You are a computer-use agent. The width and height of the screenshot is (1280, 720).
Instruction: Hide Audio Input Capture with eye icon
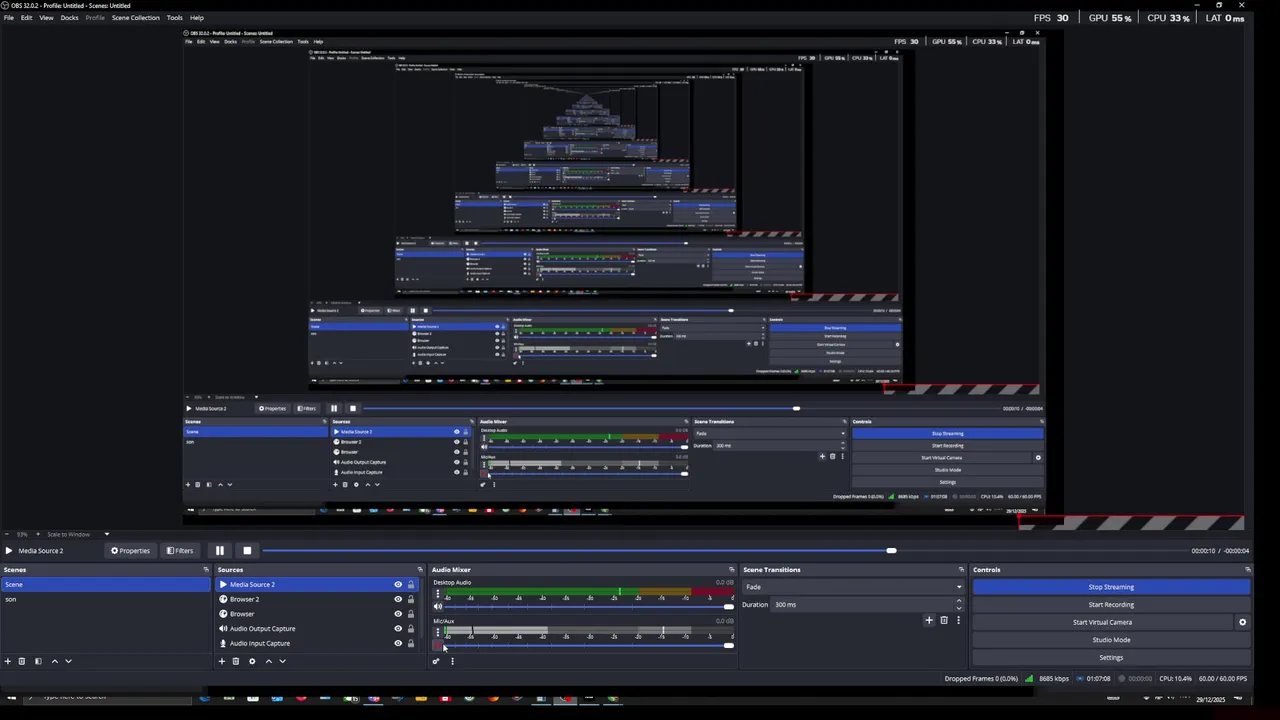(398, 643)
